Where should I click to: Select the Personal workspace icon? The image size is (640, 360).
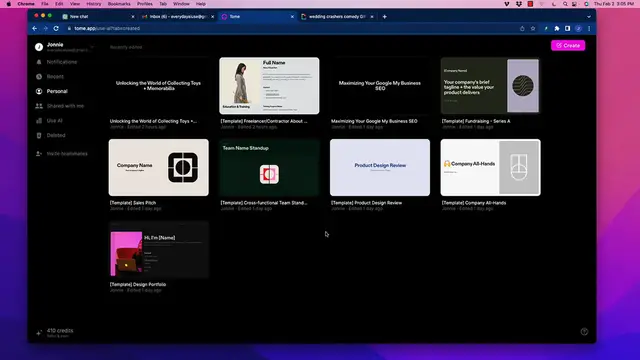pyautogui.click(x=39, y=91)
